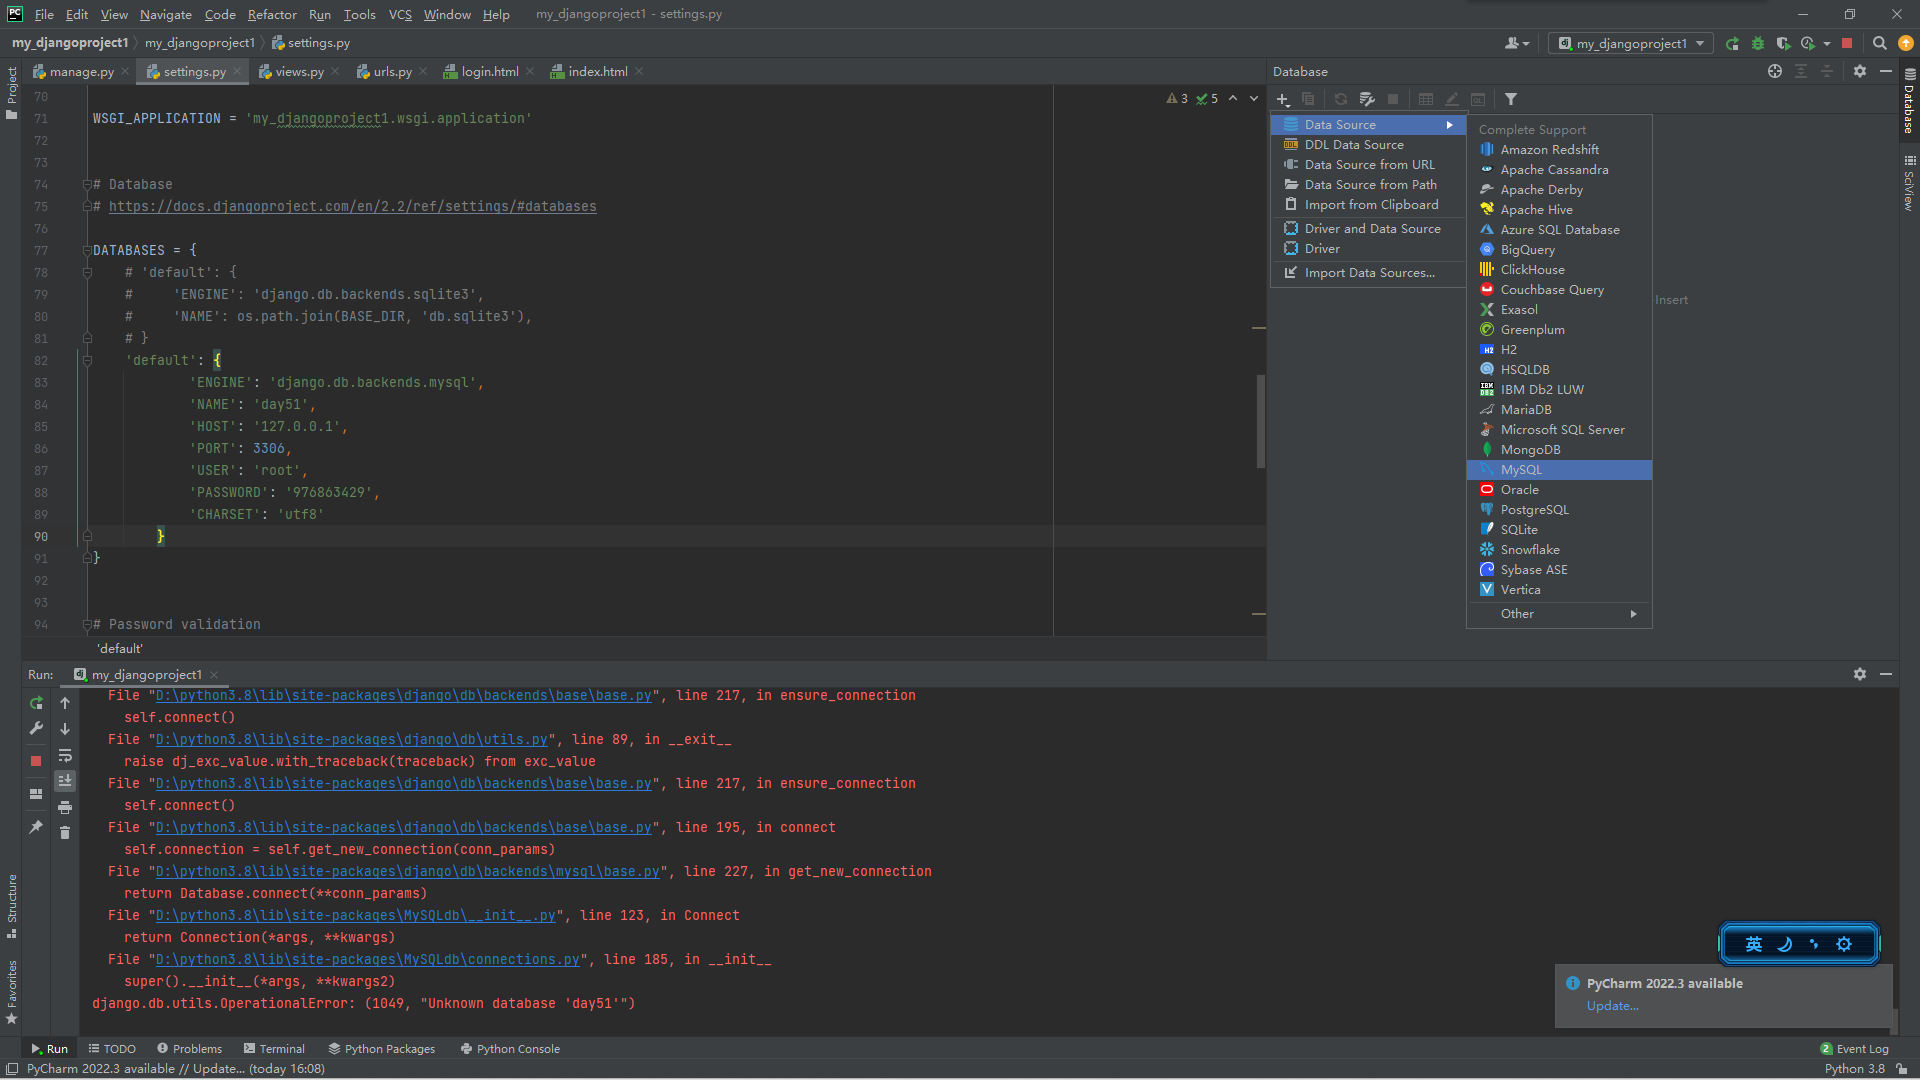Open the Event Log button
The image size is (1920, 1080).
(x=1854, y=1049)
